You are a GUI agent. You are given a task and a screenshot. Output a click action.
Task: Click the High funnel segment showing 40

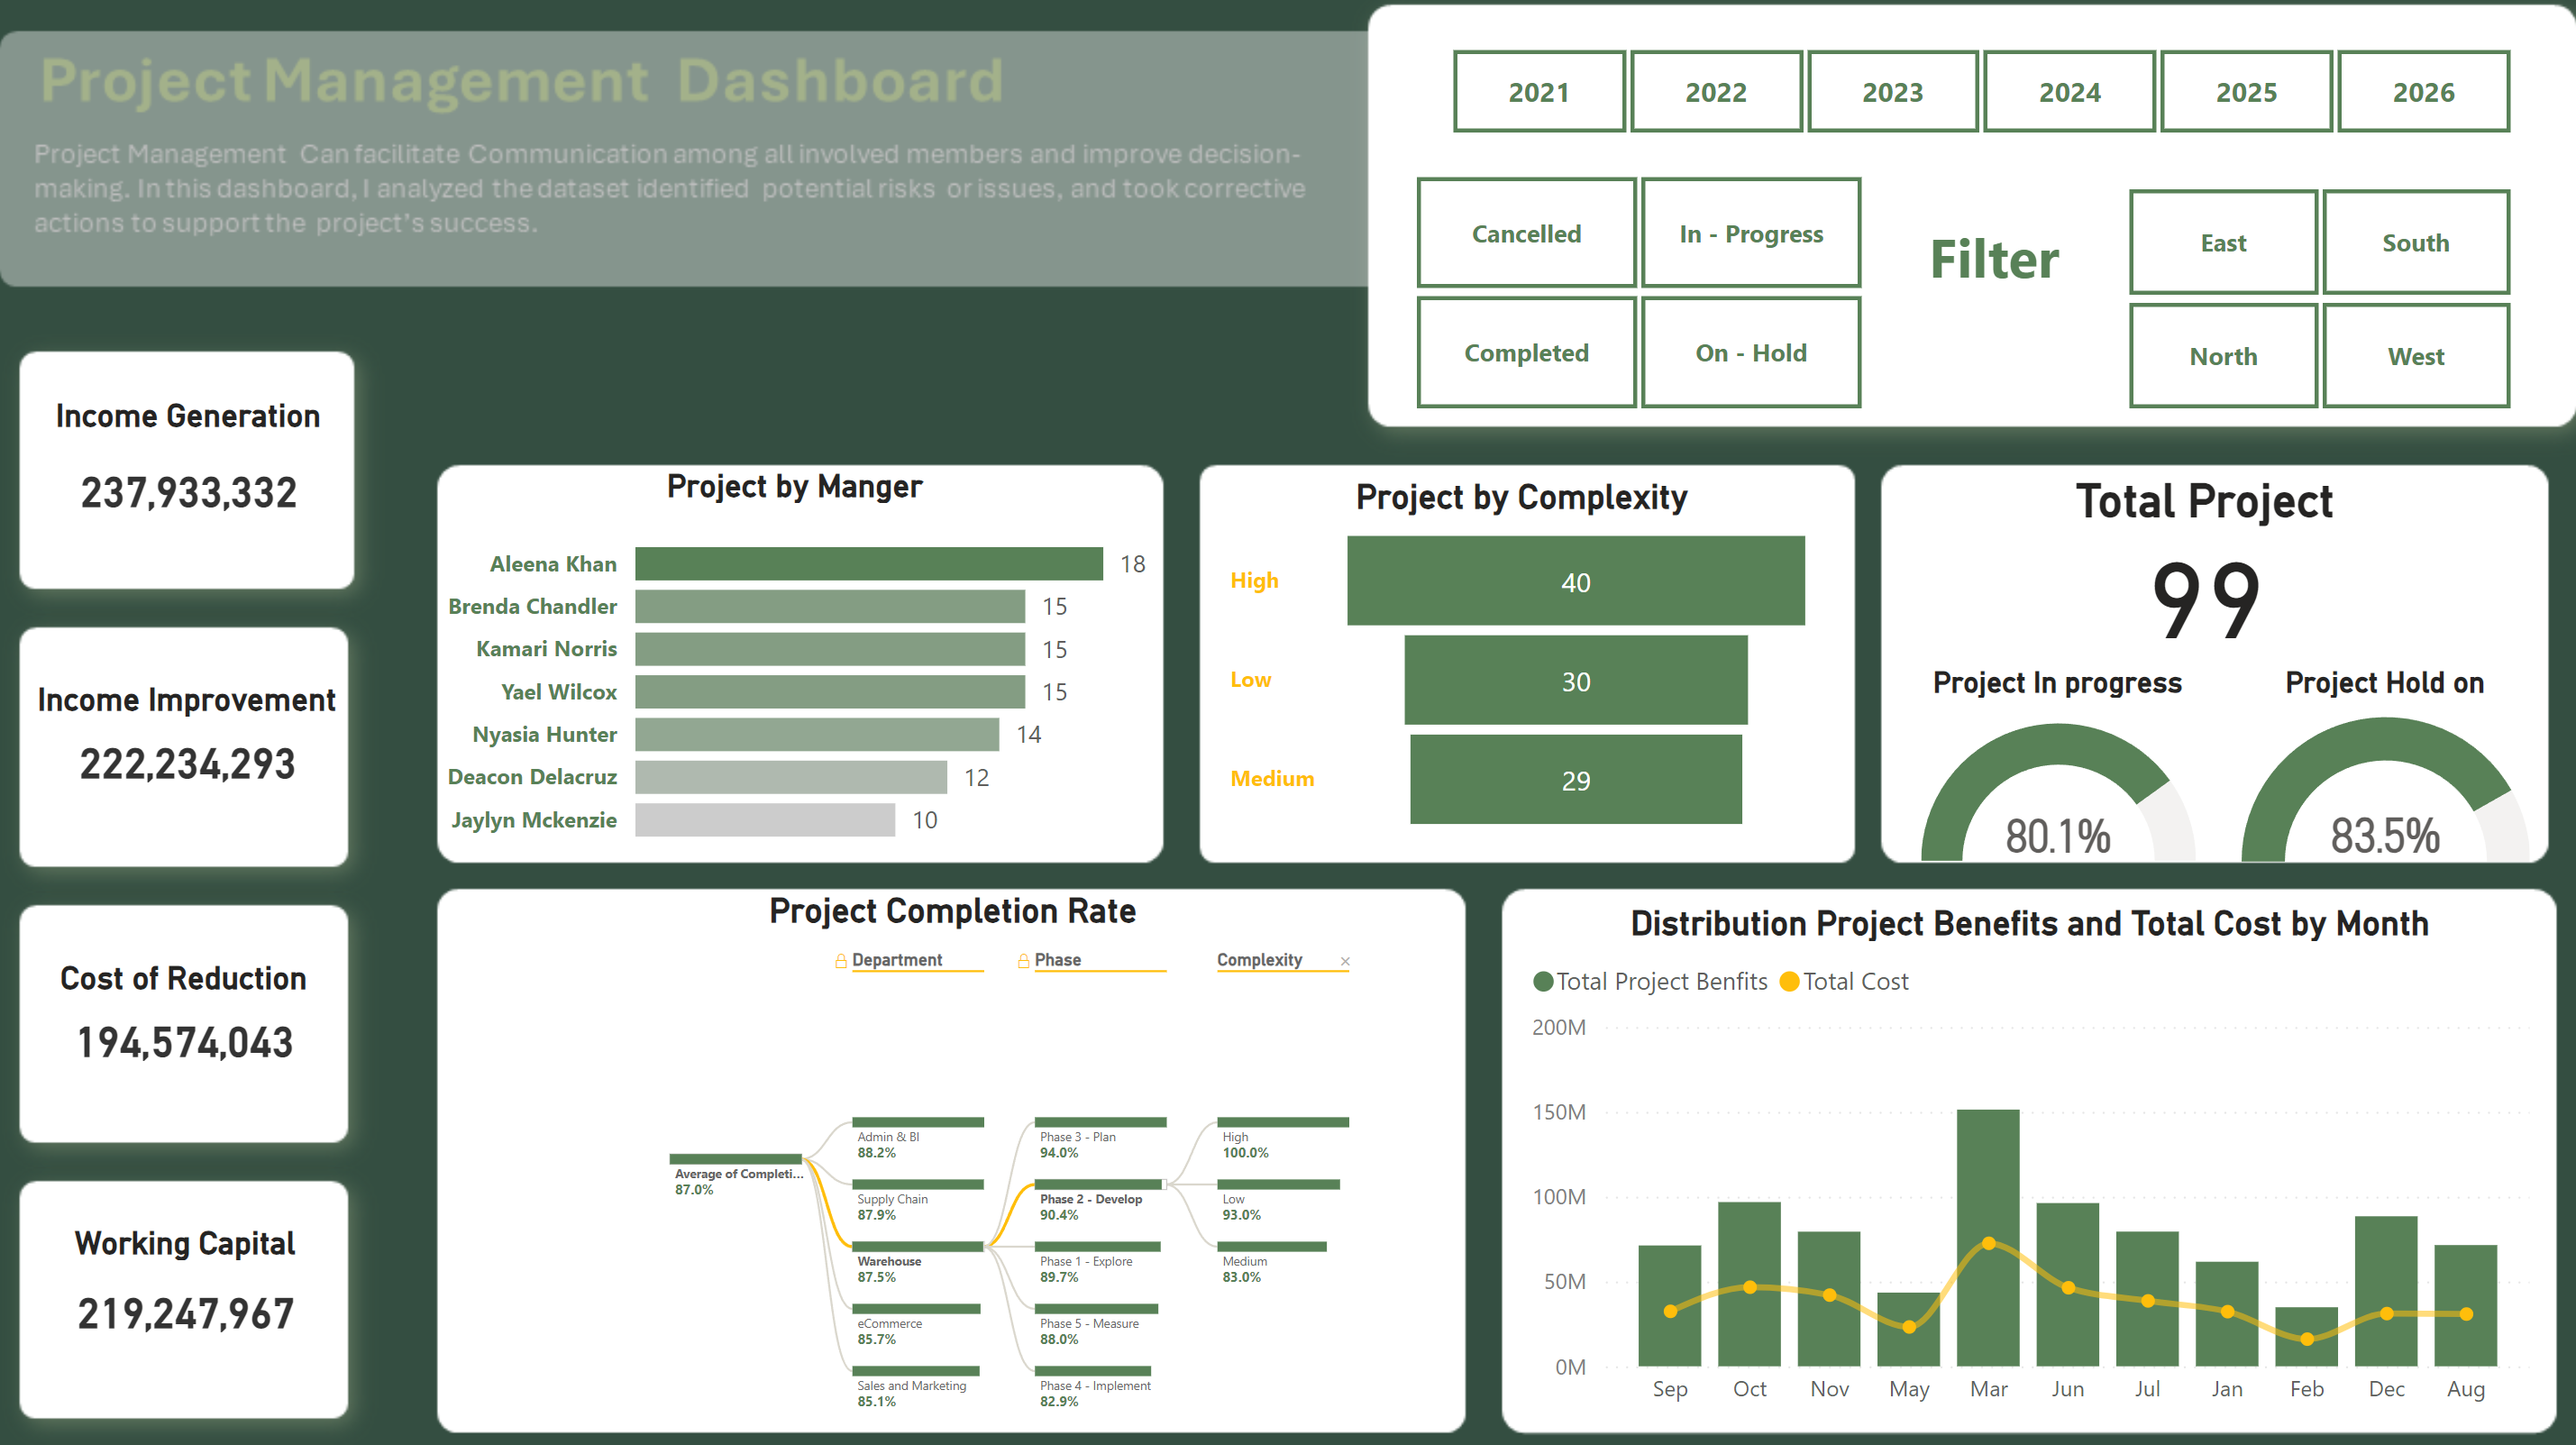[1575, 581]
